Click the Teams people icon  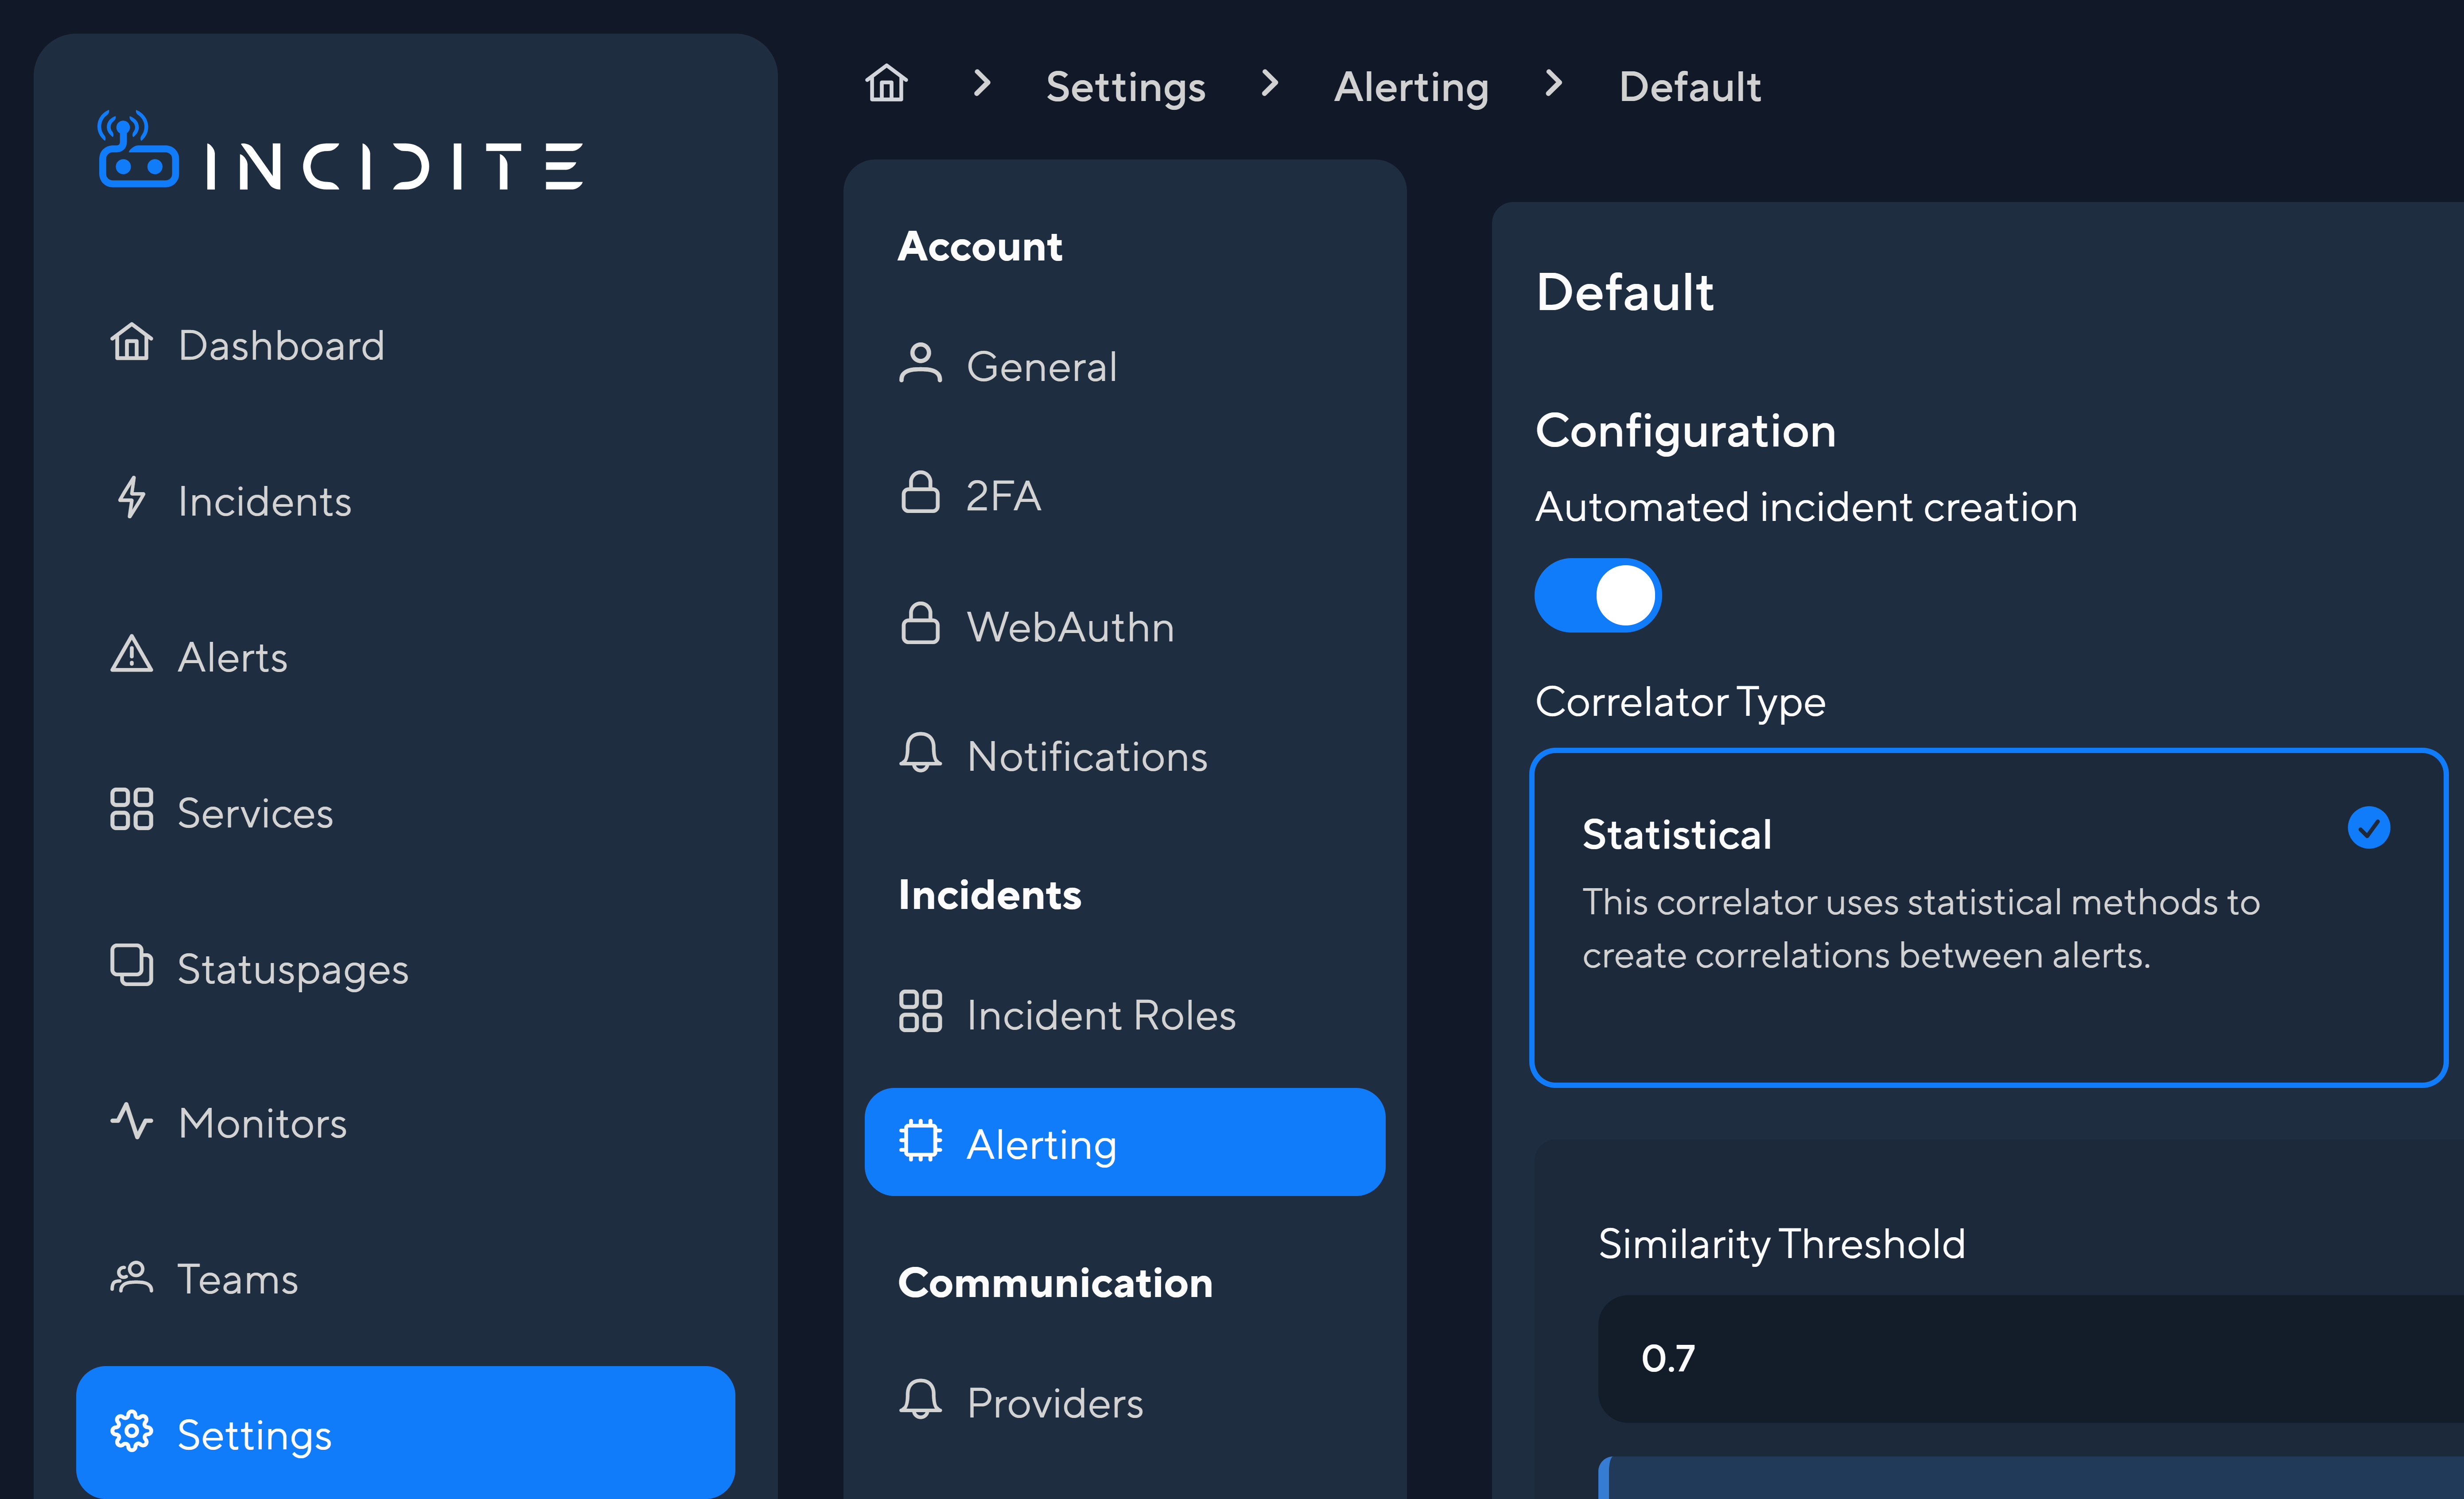(x=131, y=1277)
